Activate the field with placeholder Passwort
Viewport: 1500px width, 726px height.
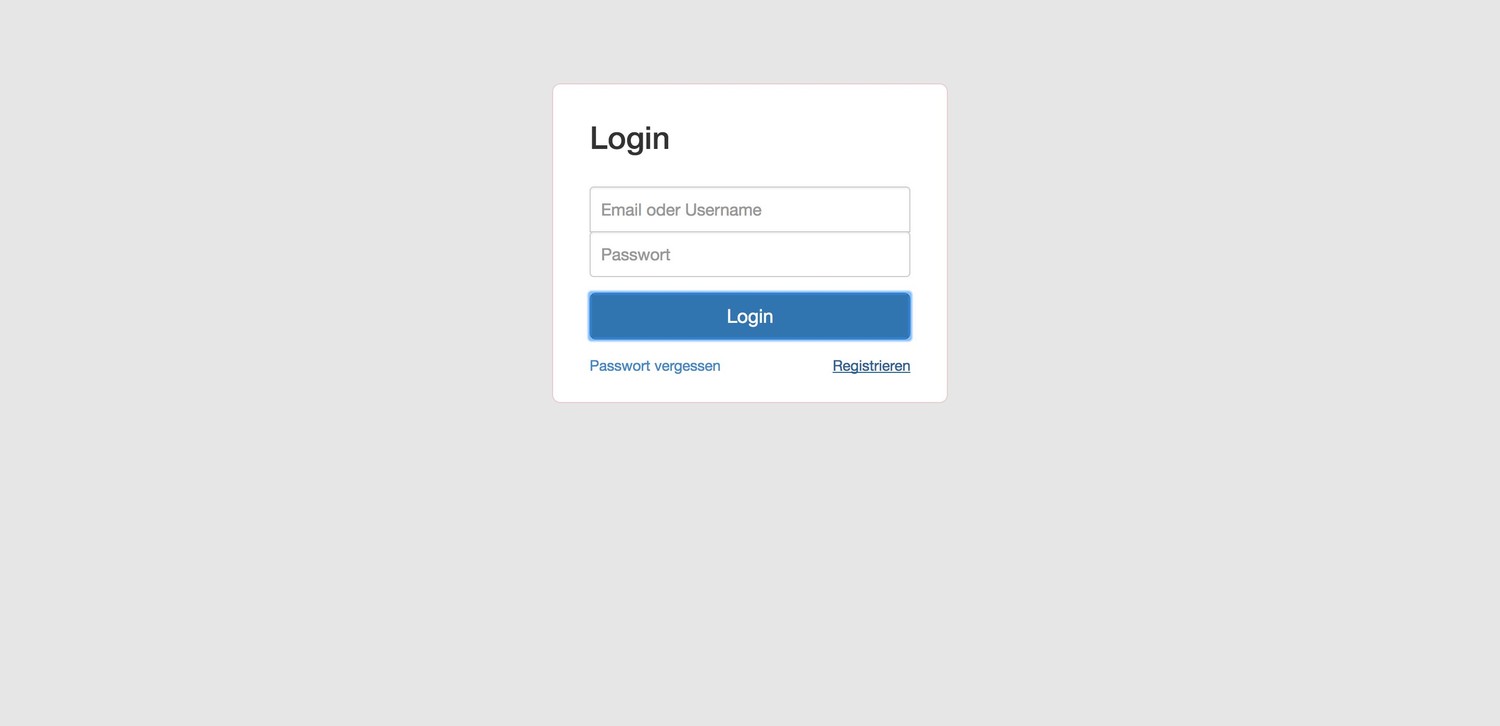[750, 254]
